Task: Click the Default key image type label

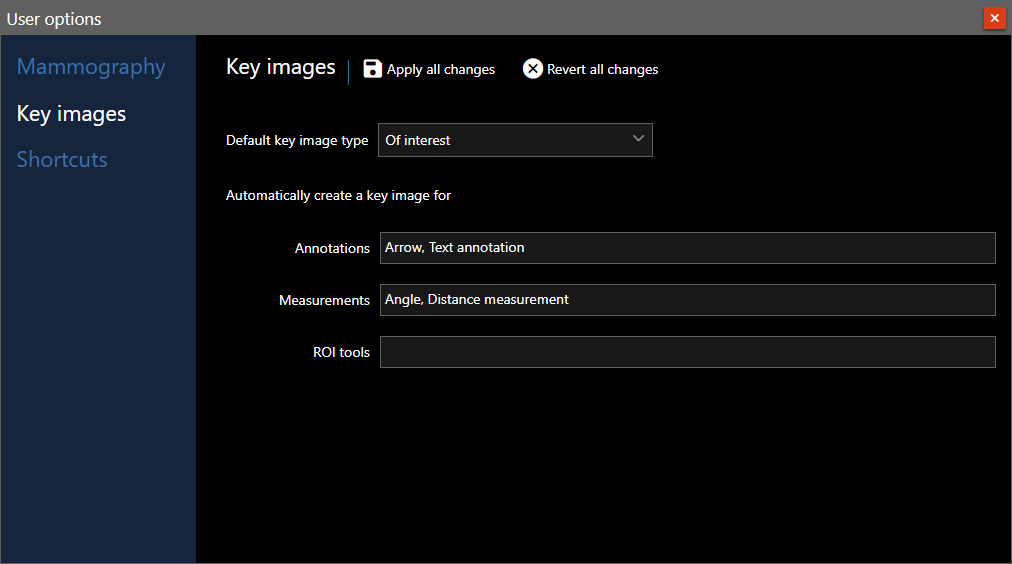Action: 297,140
